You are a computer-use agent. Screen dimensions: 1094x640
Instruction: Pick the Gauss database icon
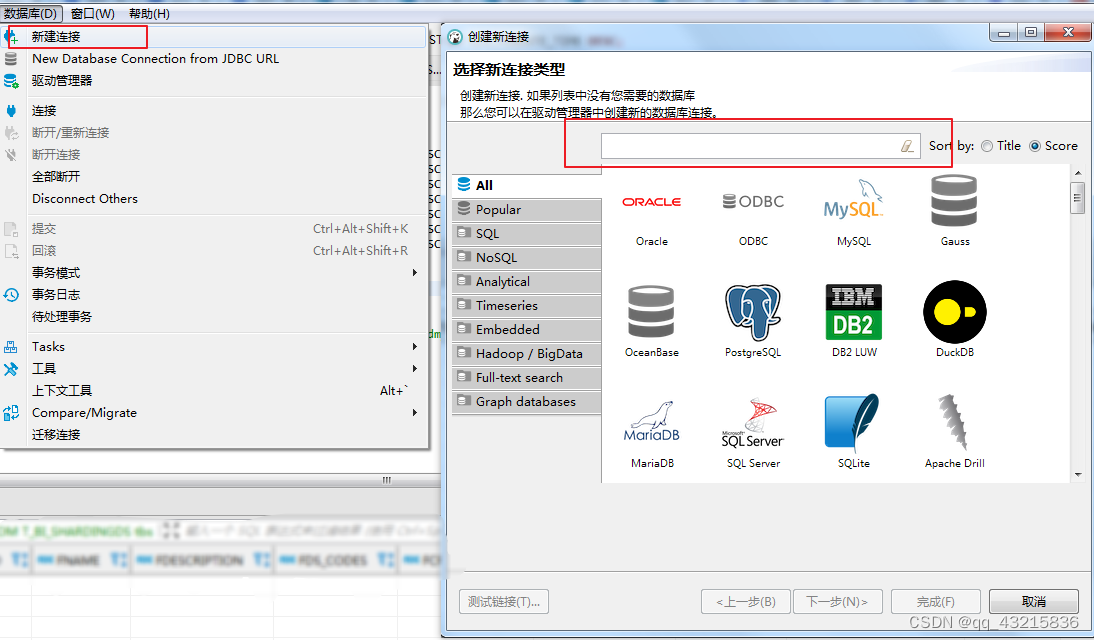[954, 200]
